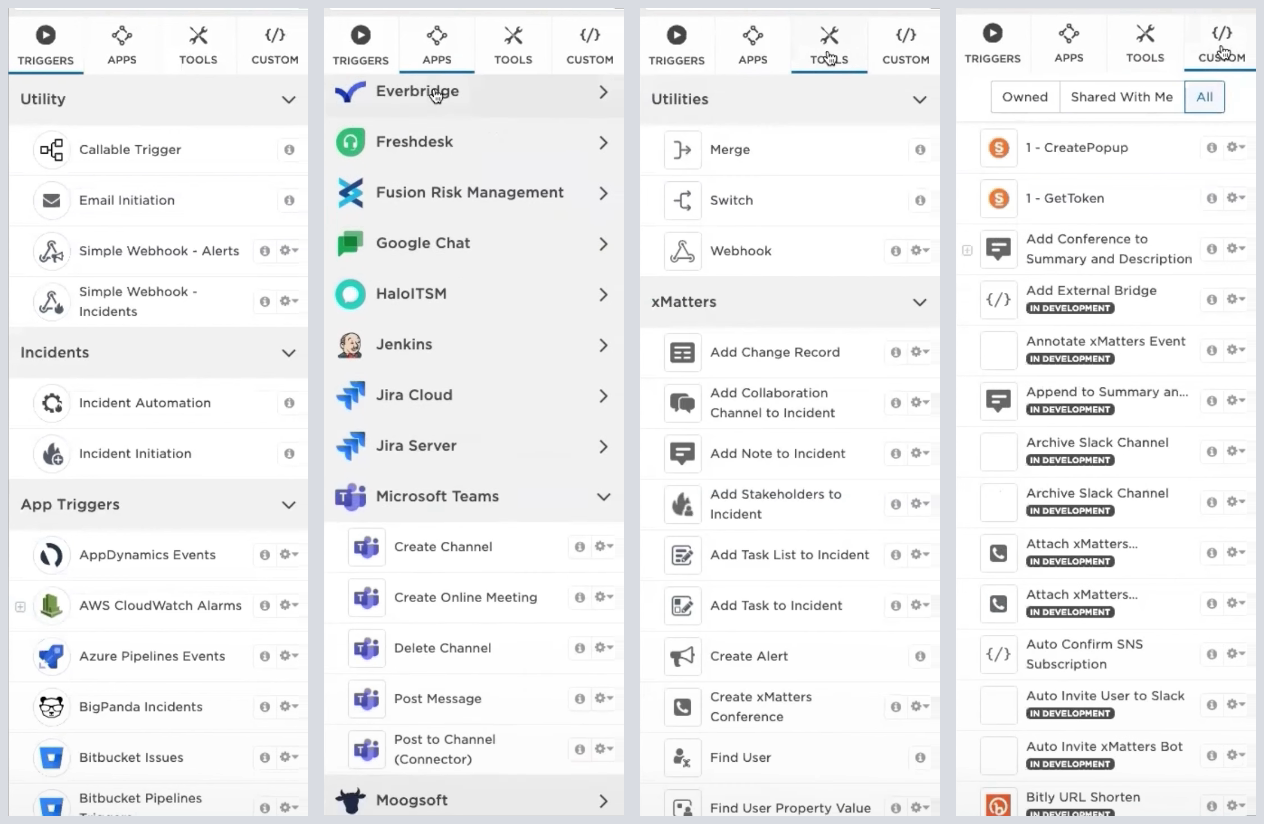Click the HaloITSM ring logo
This screenshot has height=824, width=1264.
(350, 294)
